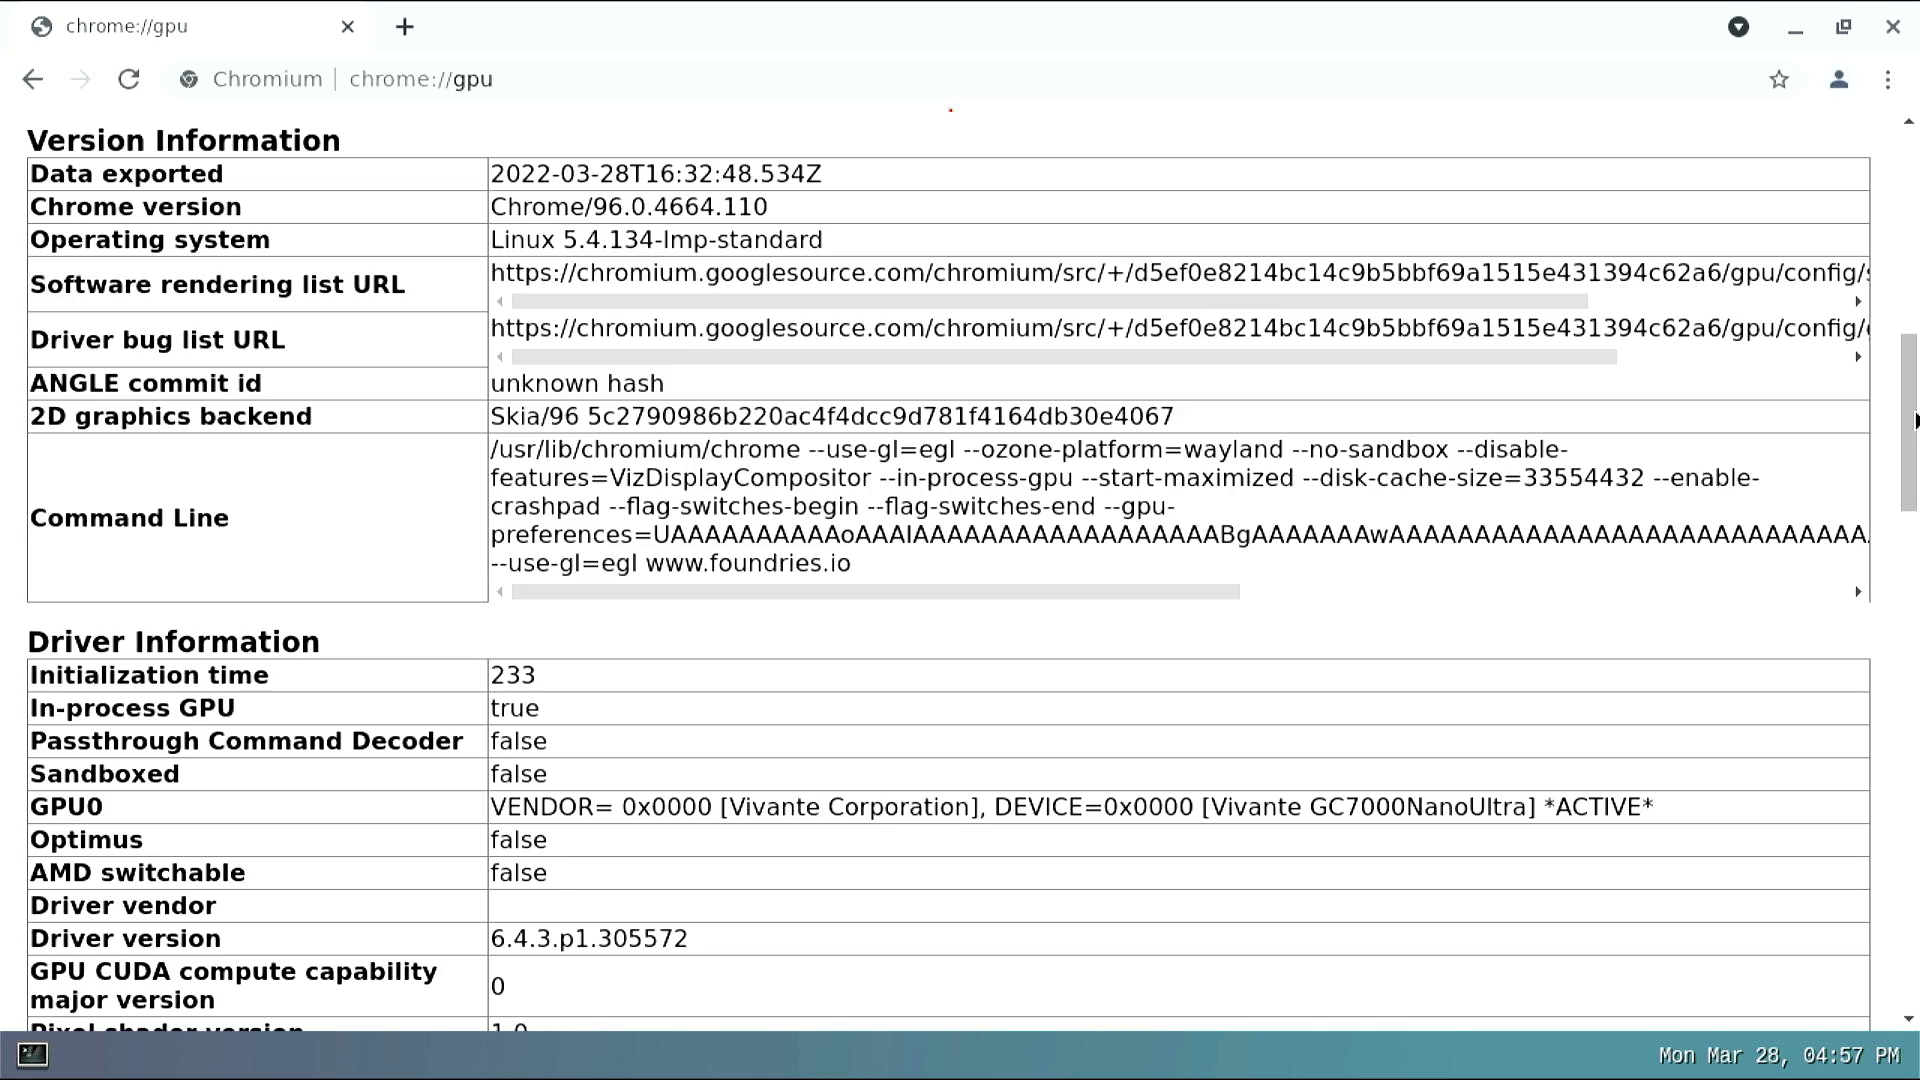Click the bookmark star icon
This screenshot has width=1920, height=1080.
tap(1779, 79)
